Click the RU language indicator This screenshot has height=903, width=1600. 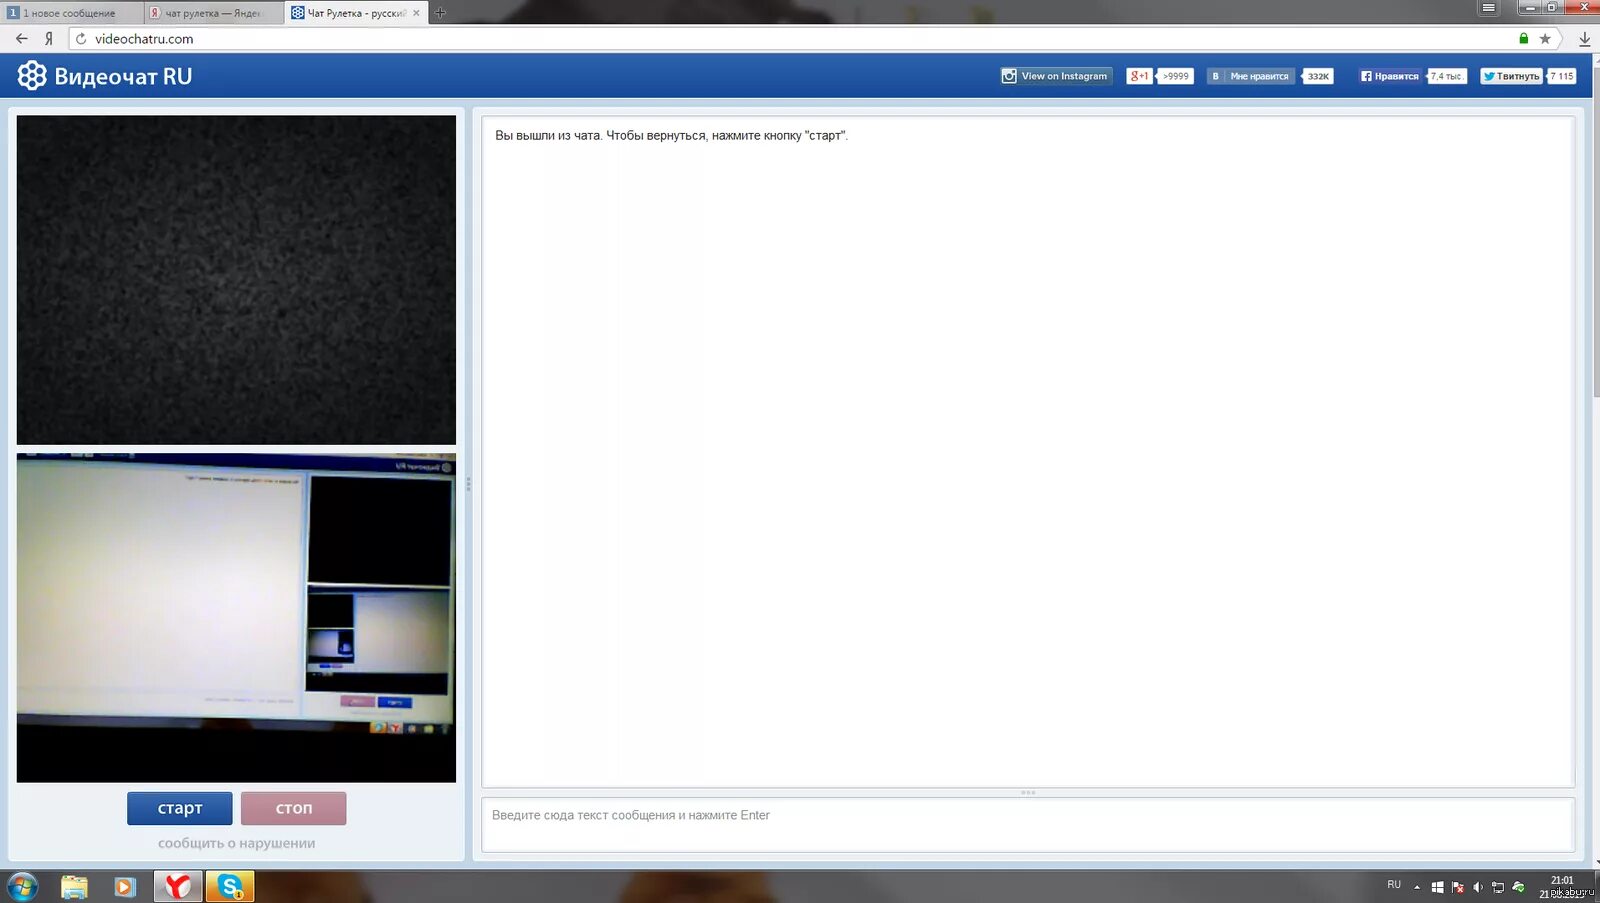pos(1394,885)
